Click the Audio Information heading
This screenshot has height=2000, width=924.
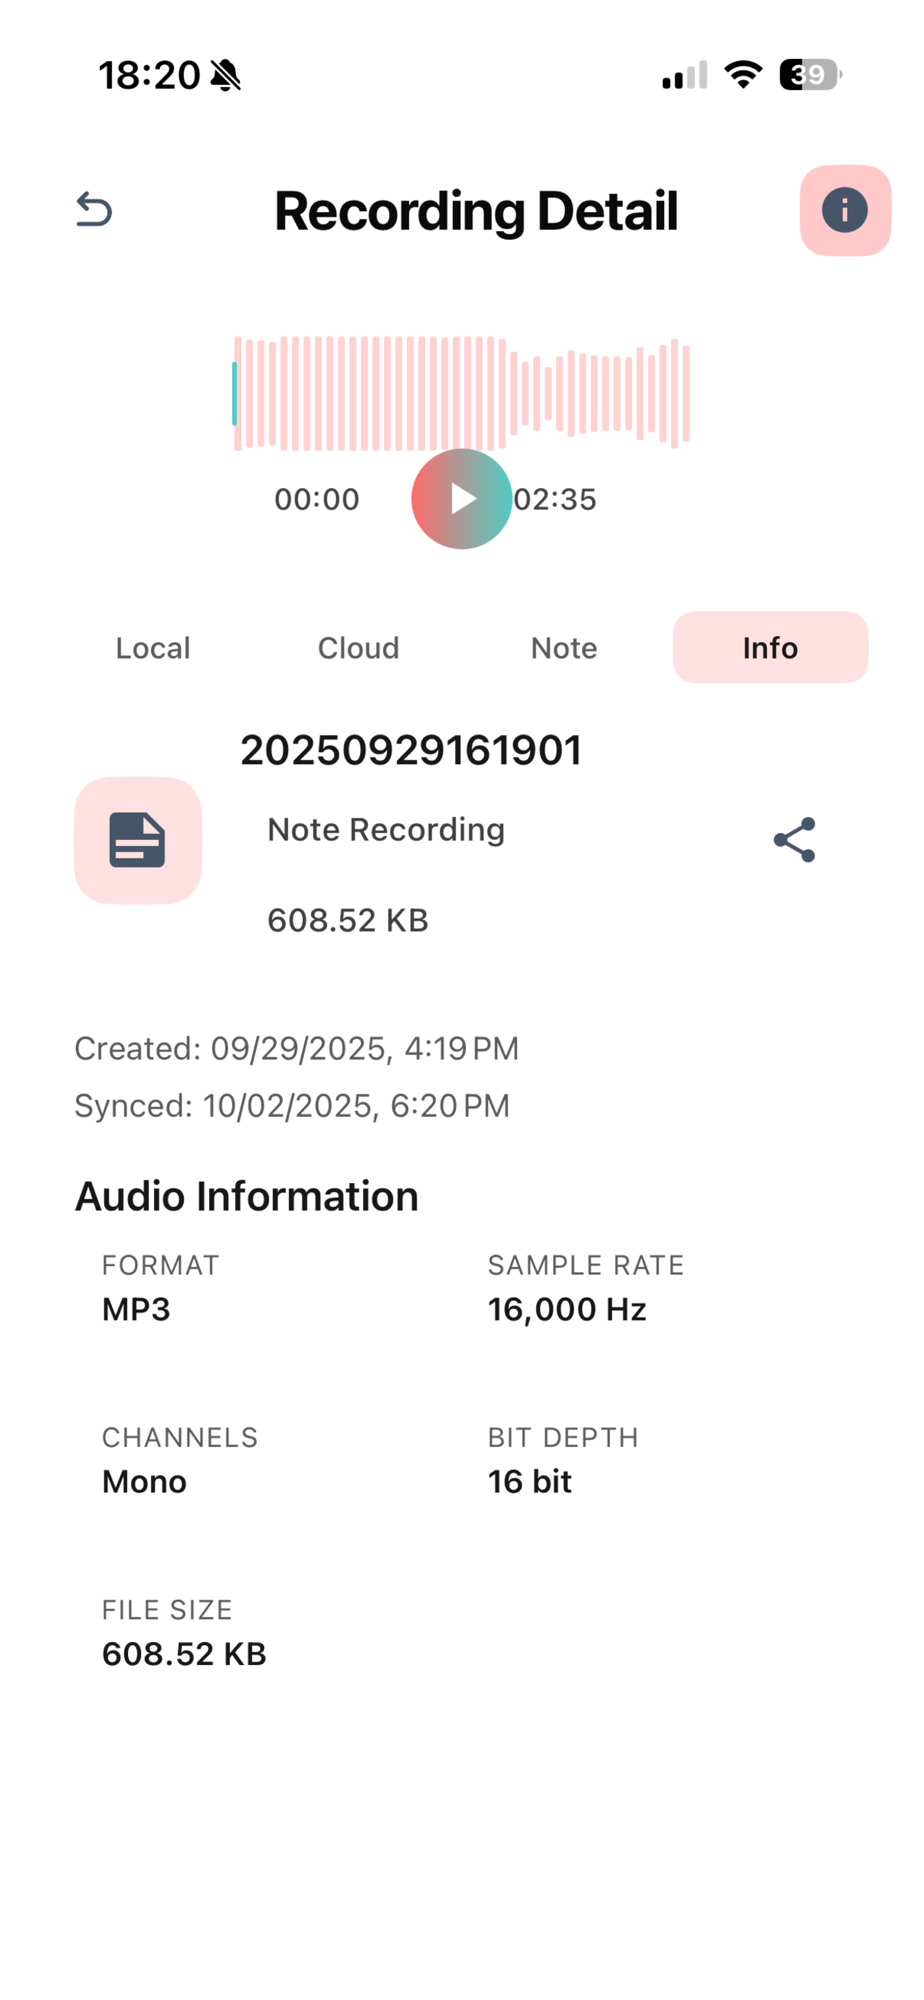247,1196
